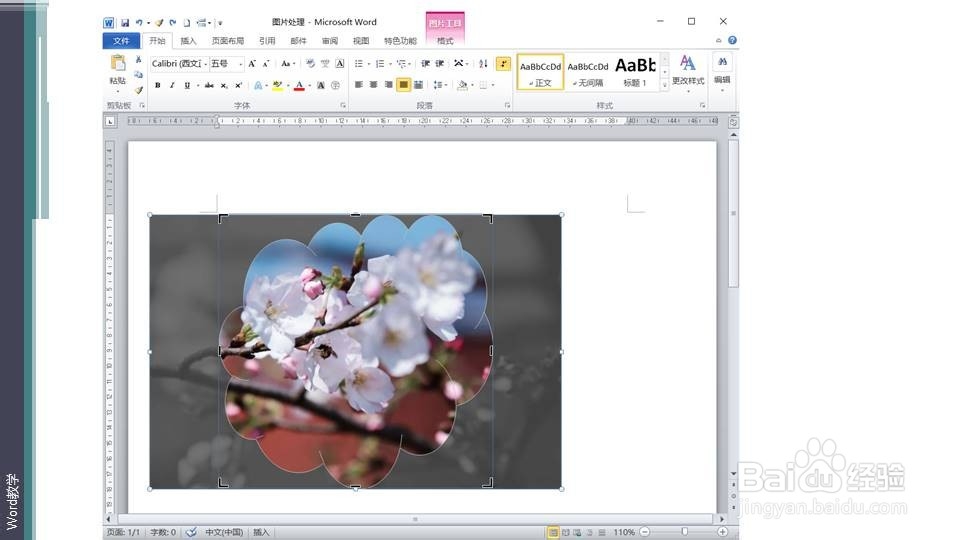Toggle show paragraph marks

click(x=503, y=64)
